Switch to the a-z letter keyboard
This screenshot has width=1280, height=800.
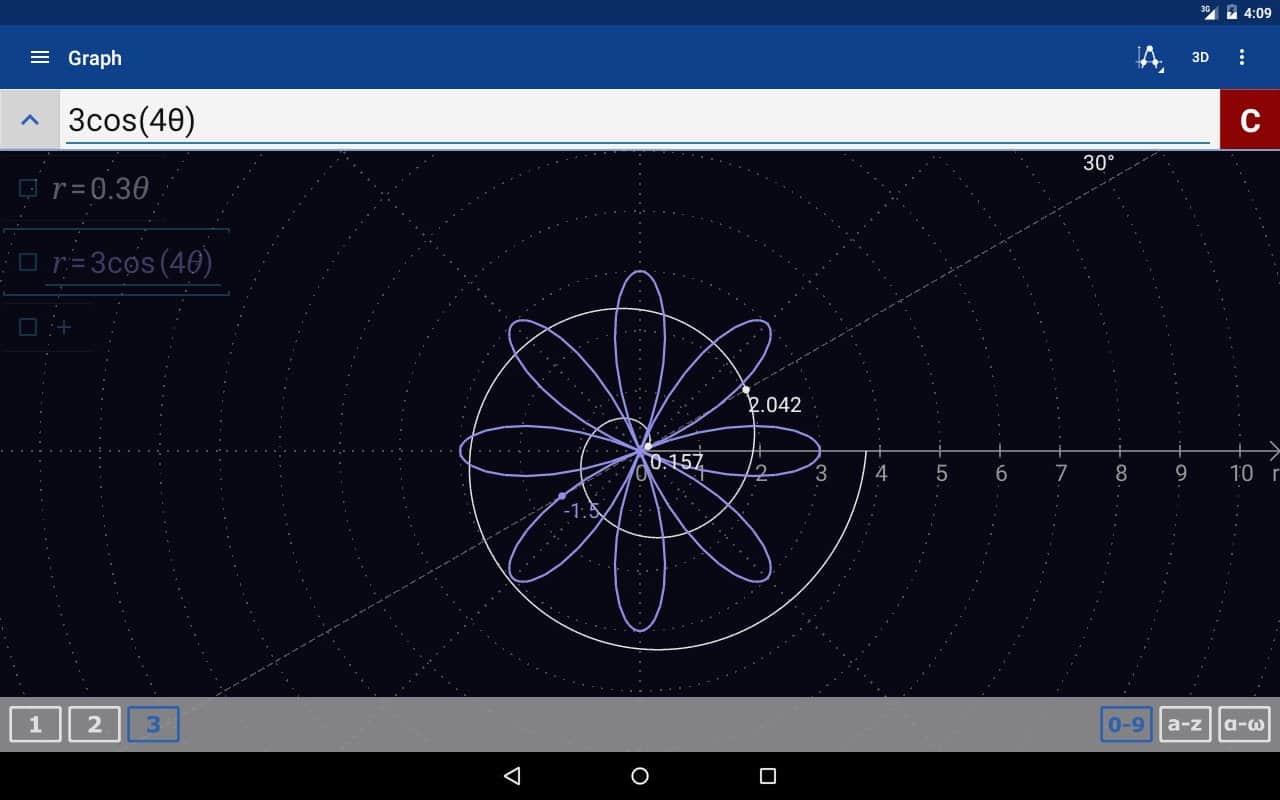(x=1185, y=724)
